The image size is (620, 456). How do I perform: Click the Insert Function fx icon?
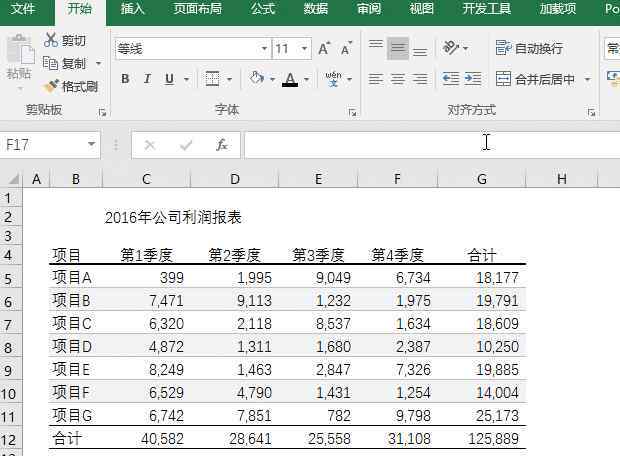[x=222, y=145]
